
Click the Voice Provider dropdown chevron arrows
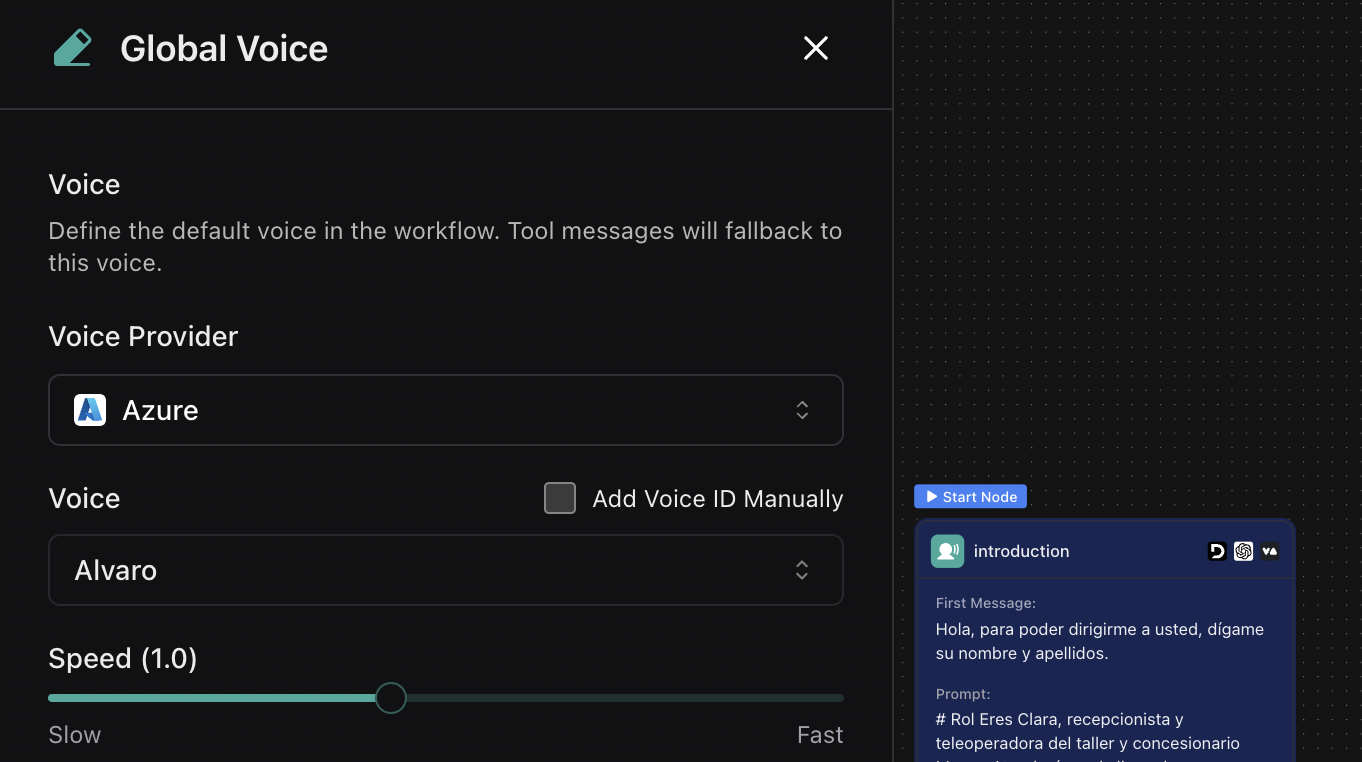pyautogui.click(x=802, y=410)
